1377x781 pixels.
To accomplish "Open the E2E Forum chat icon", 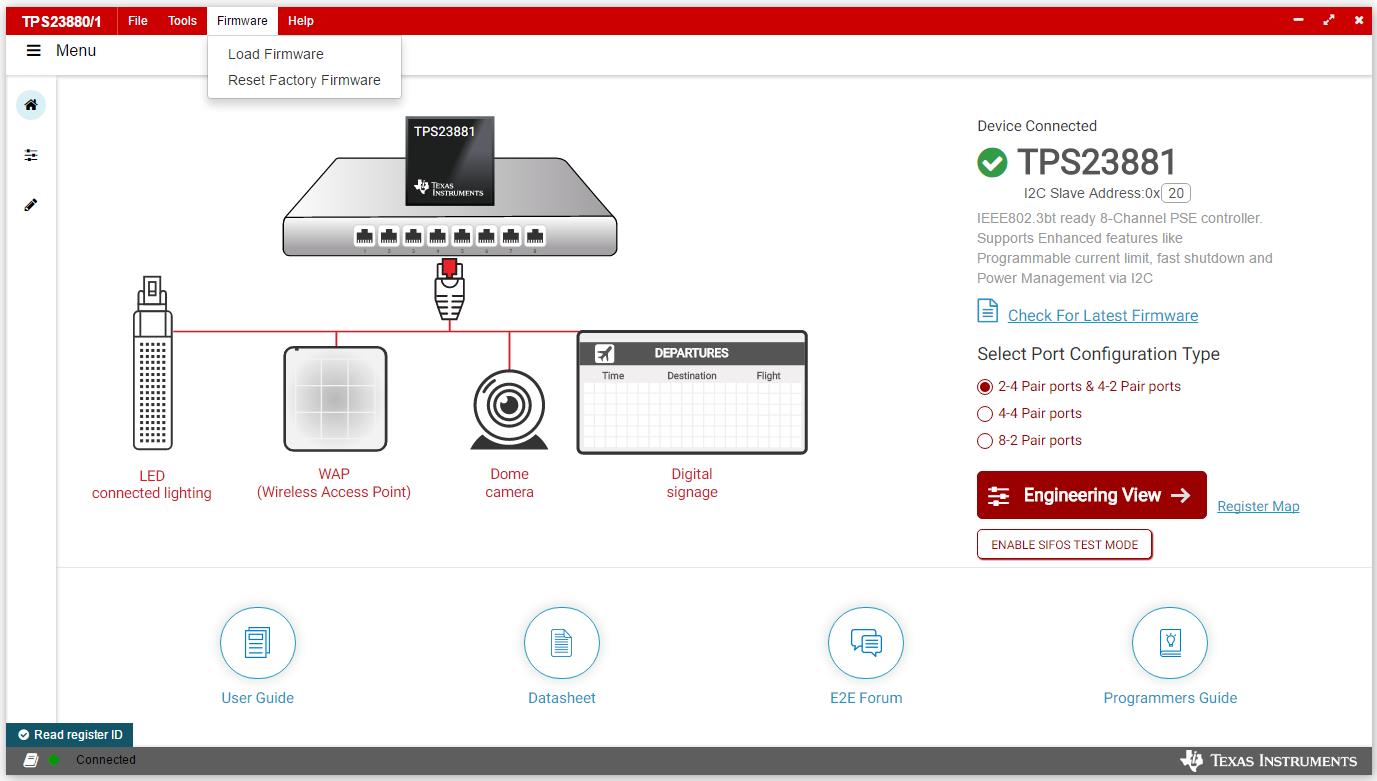I will point(865,643).
